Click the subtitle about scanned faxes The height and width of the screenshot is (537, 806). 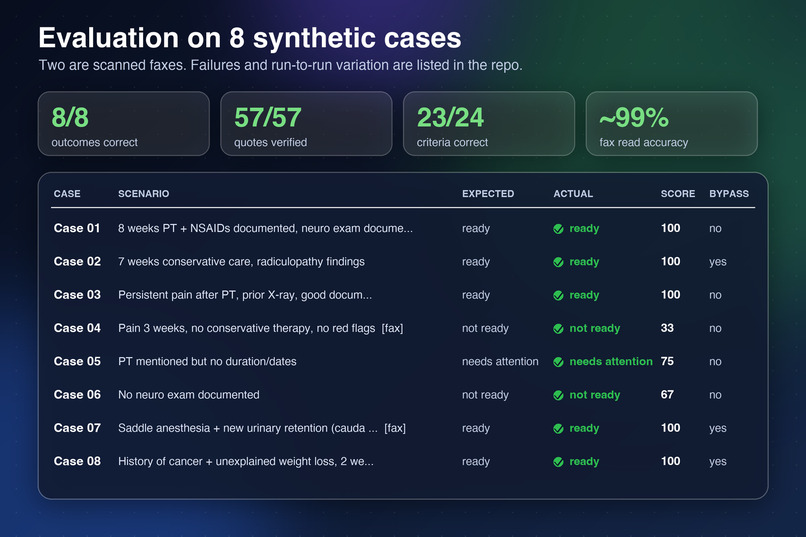point(280,66)
